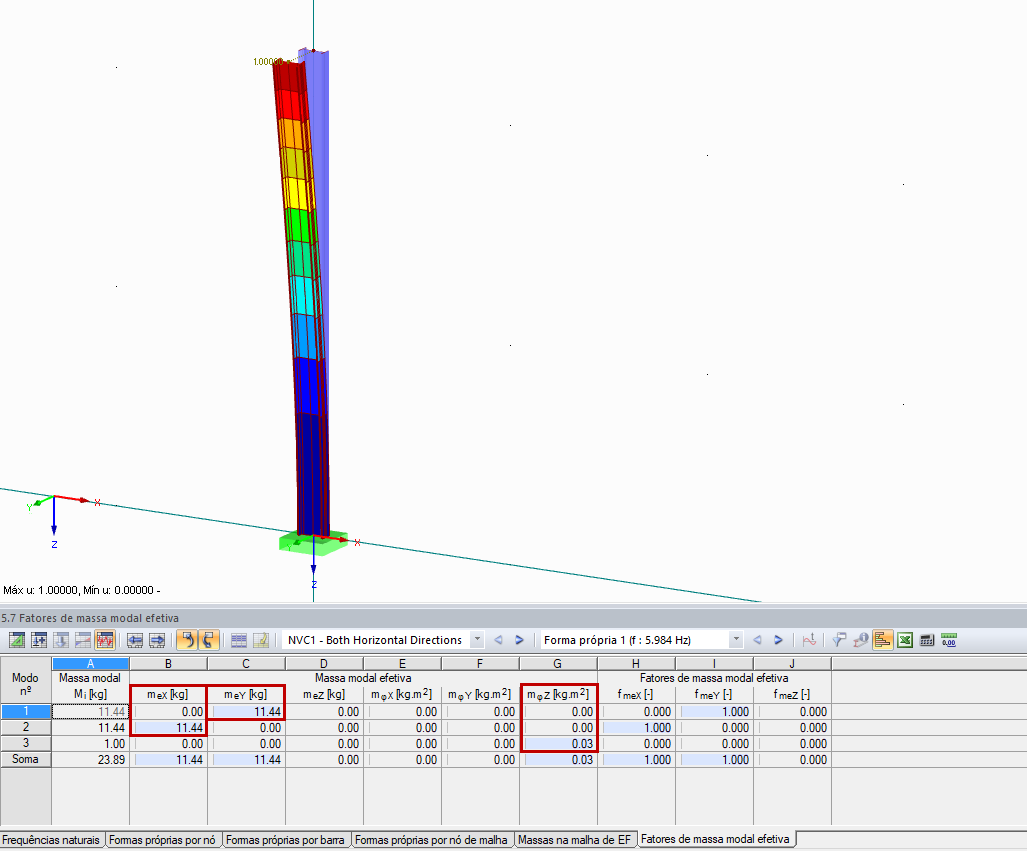This screenshot has width=1027, height=851.
Task: Click the Máx u / Mín u status text
Action: [82, 590]
